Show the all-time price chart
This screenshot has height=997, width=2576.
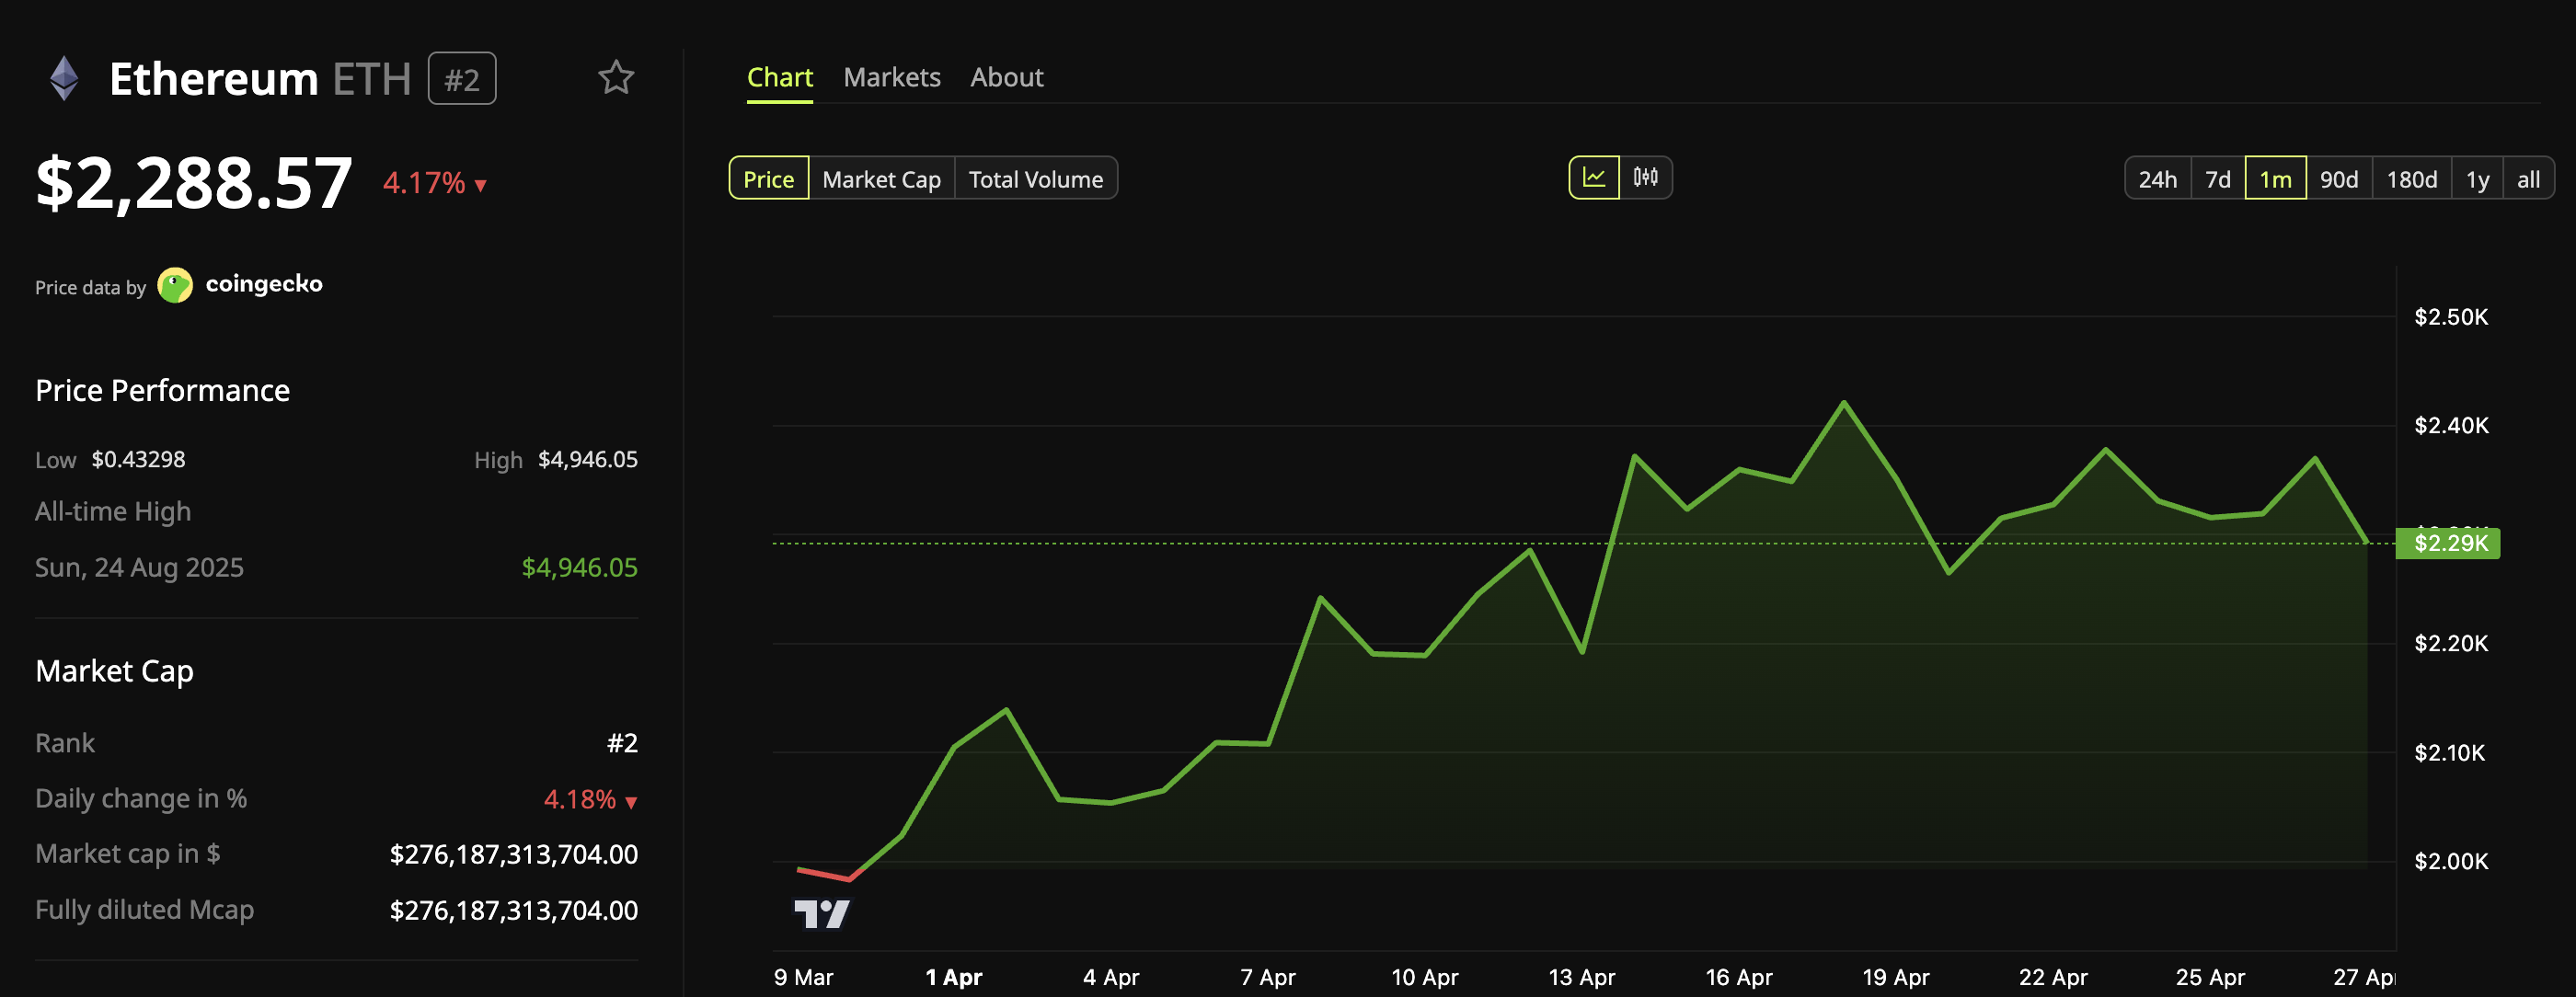point(2529,178)
